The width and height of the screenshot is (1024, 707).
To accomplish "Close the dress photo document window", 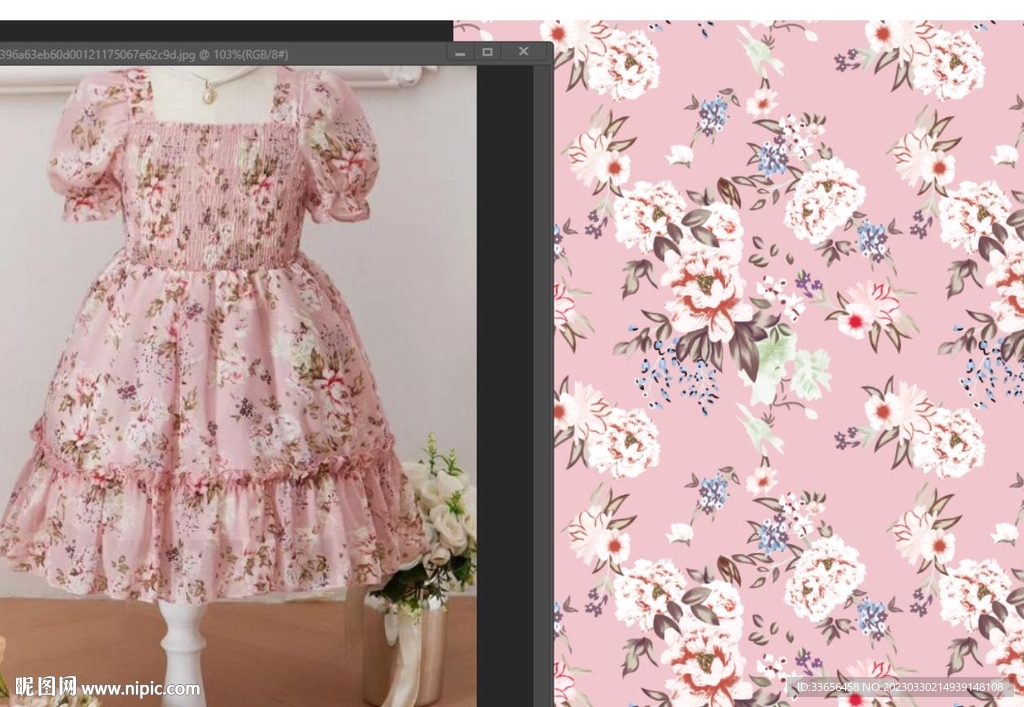I will tap(524, 52).
